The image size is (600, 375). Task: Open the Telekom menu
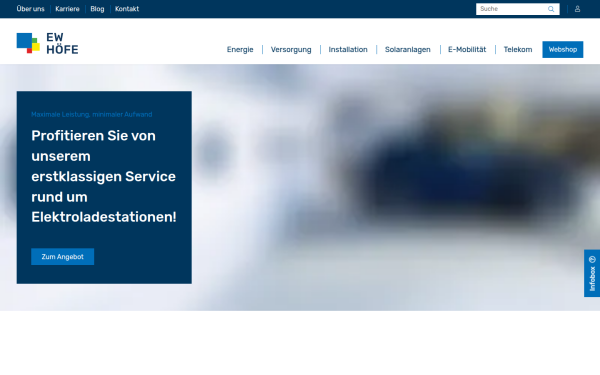[518, 49]
